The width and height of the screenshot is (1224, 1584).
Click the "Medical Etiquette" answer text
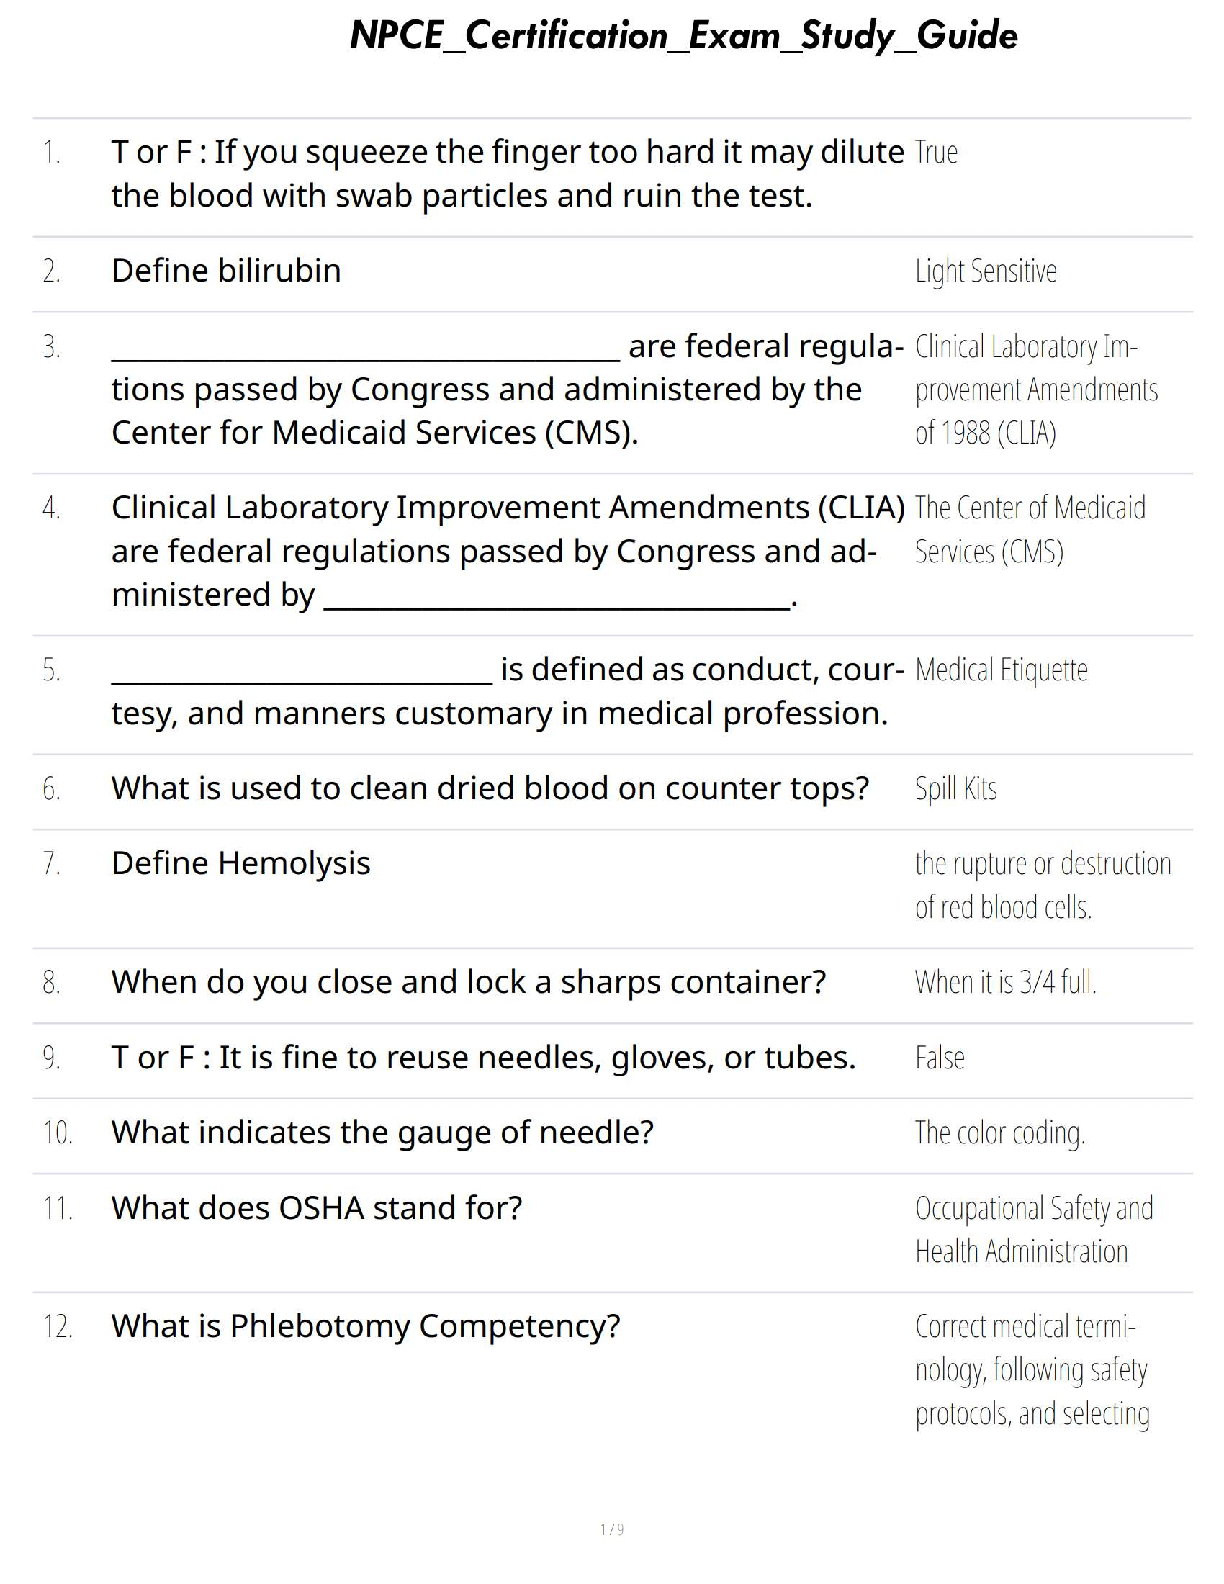(x=1000, y=670)
